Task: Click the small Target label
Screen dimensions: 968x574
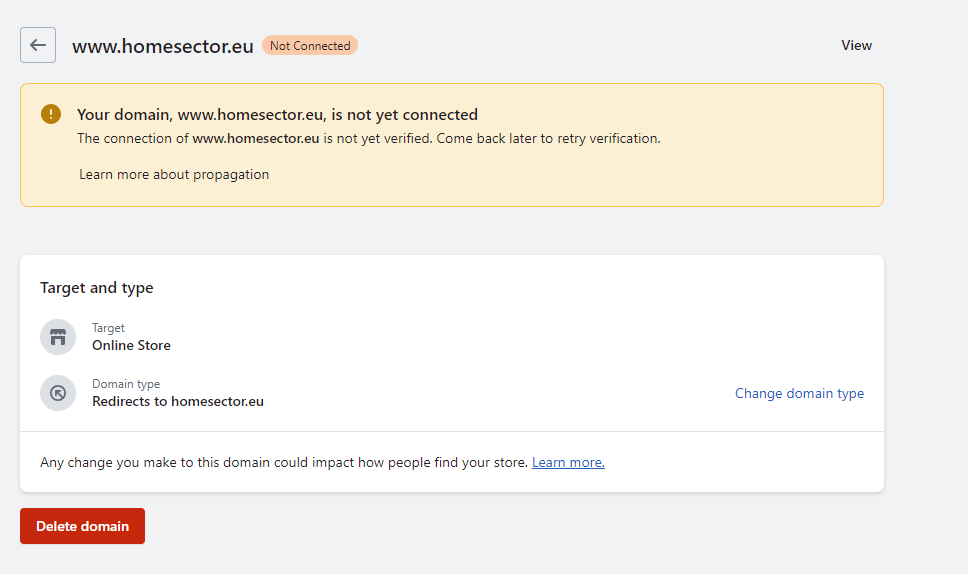Action: coord(108,328)
